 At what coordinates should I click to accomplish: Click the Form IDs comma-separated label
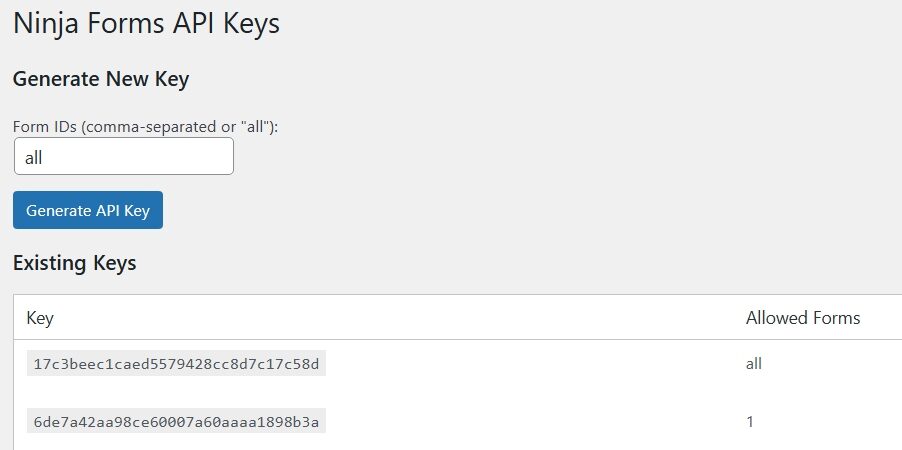145,127
